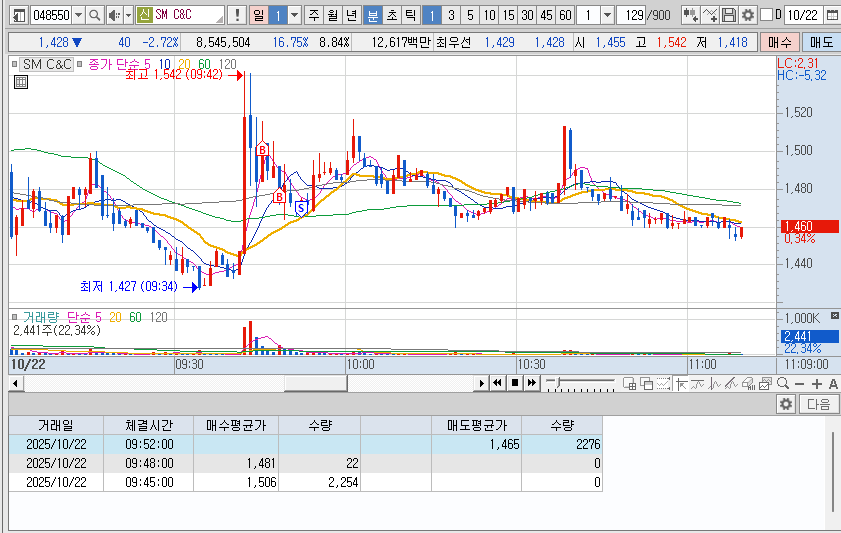Click the save disk icon in top toolbar
841x533 pixels.
tap(729, 15)
